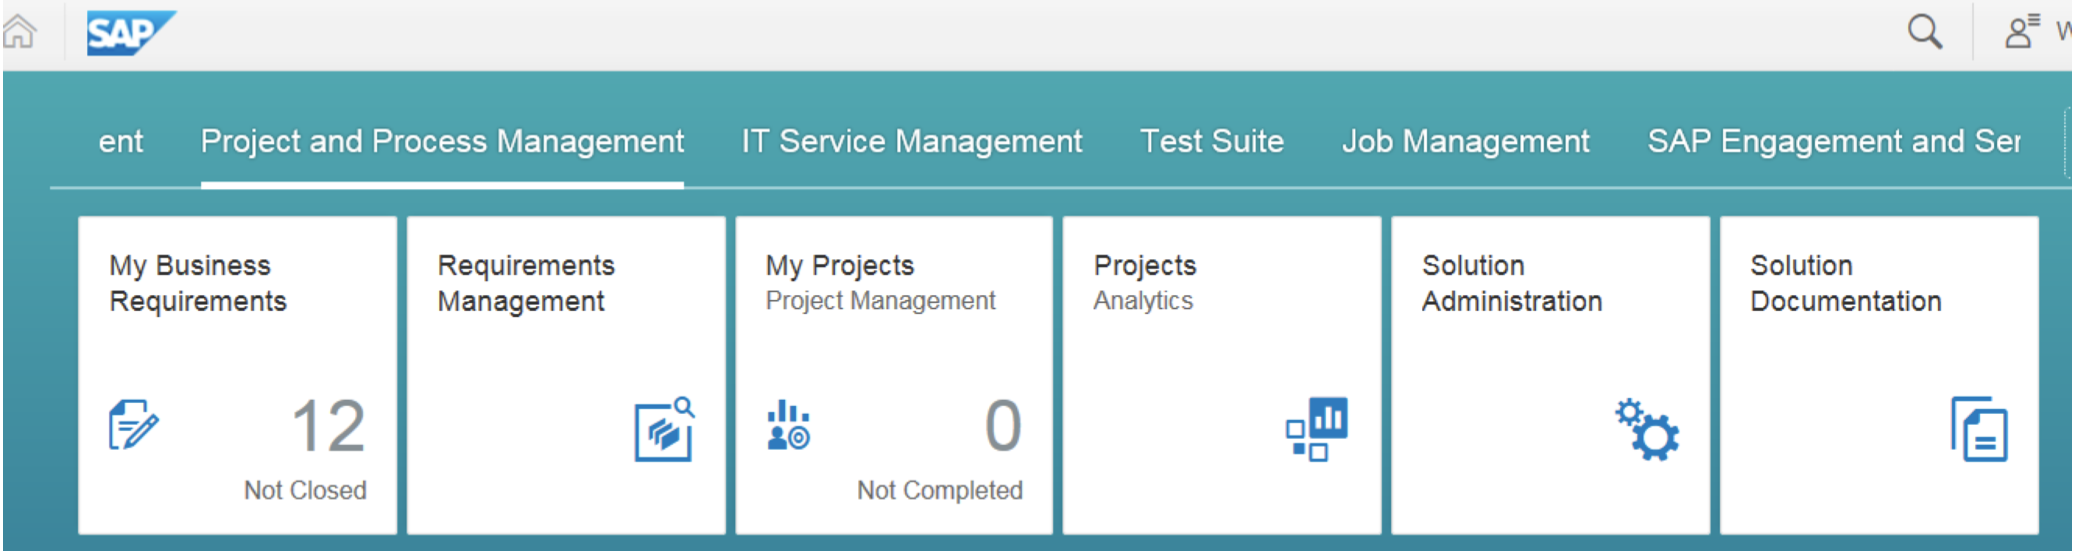
Task: Click the Home icon in header
Action: tap(19, 32)
